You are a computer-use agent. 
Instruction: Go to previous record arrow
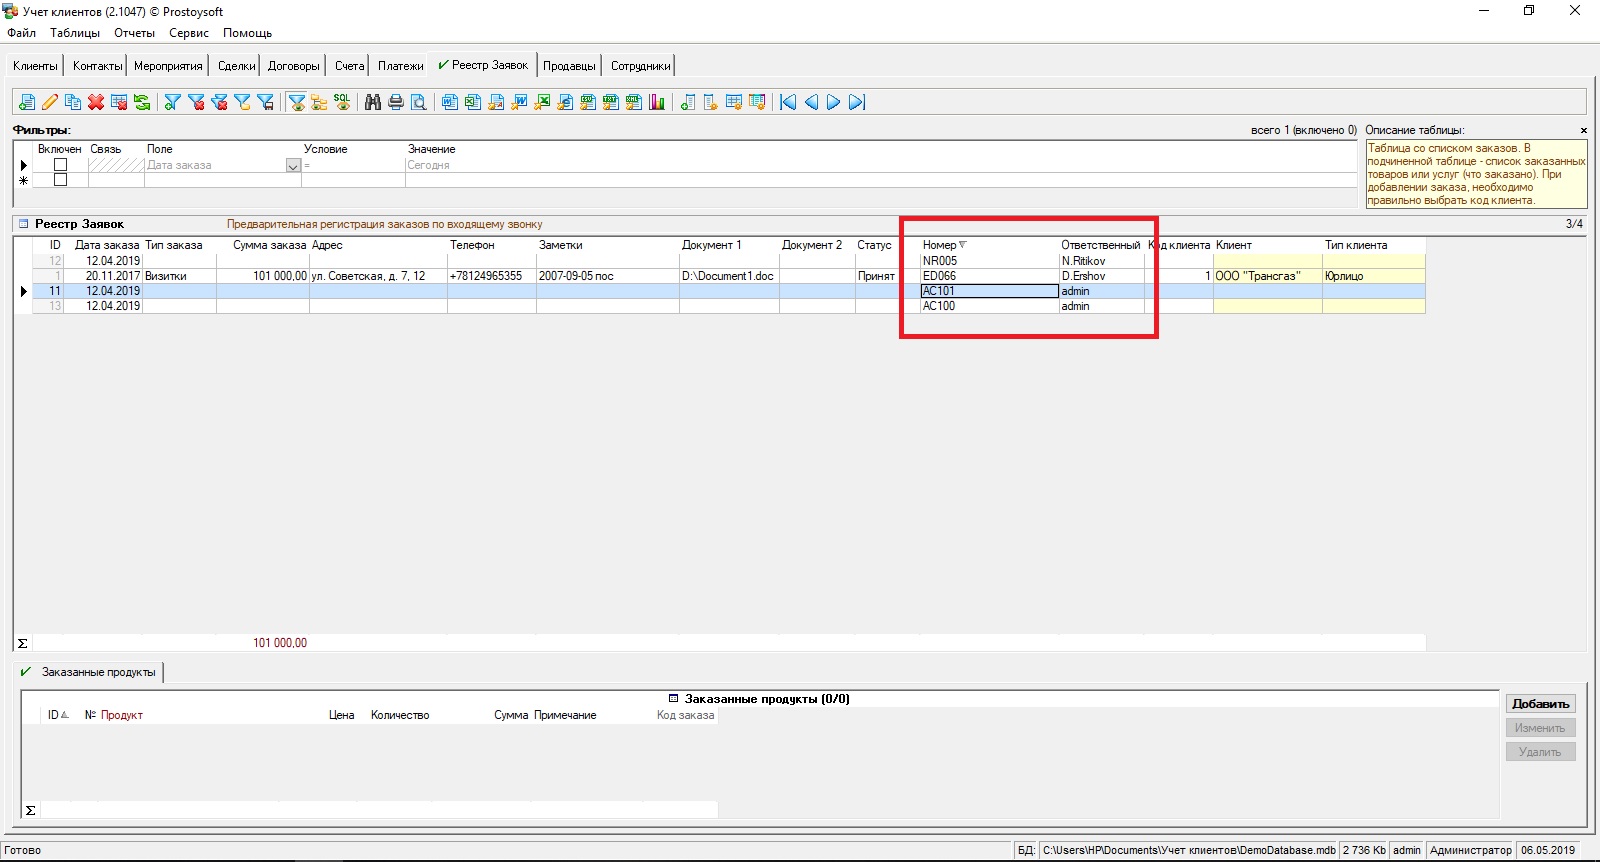click(x=811, y=102)
